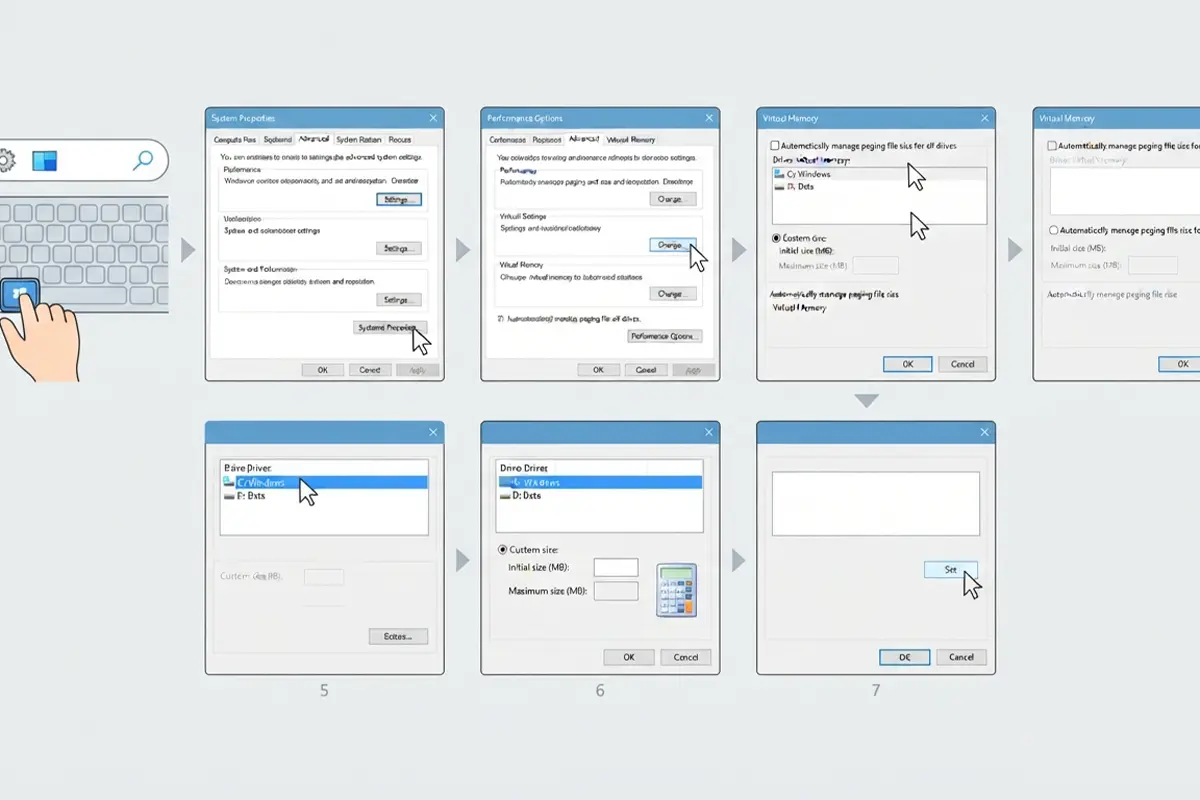Click the D: drive icon in step 6 dialog
The height and width of the screenshot is (800, 1200).
point(504,495)
